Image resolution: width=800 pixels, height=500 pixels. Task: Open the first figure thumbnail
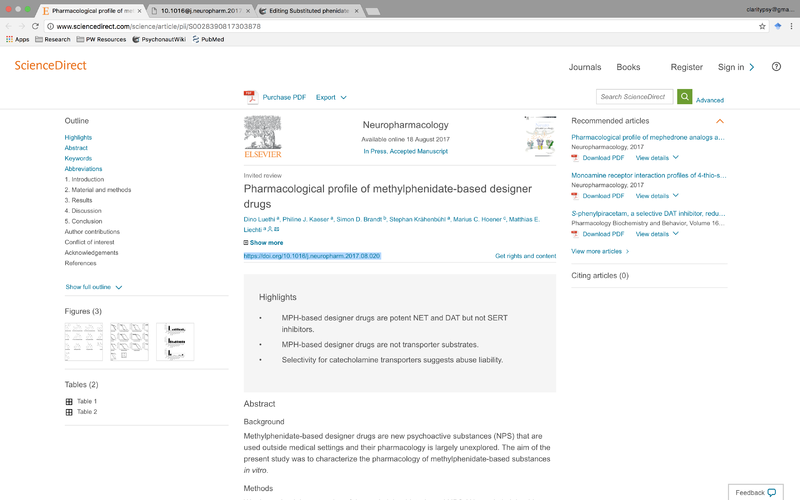pyautogui.click(x=83, y=342)
